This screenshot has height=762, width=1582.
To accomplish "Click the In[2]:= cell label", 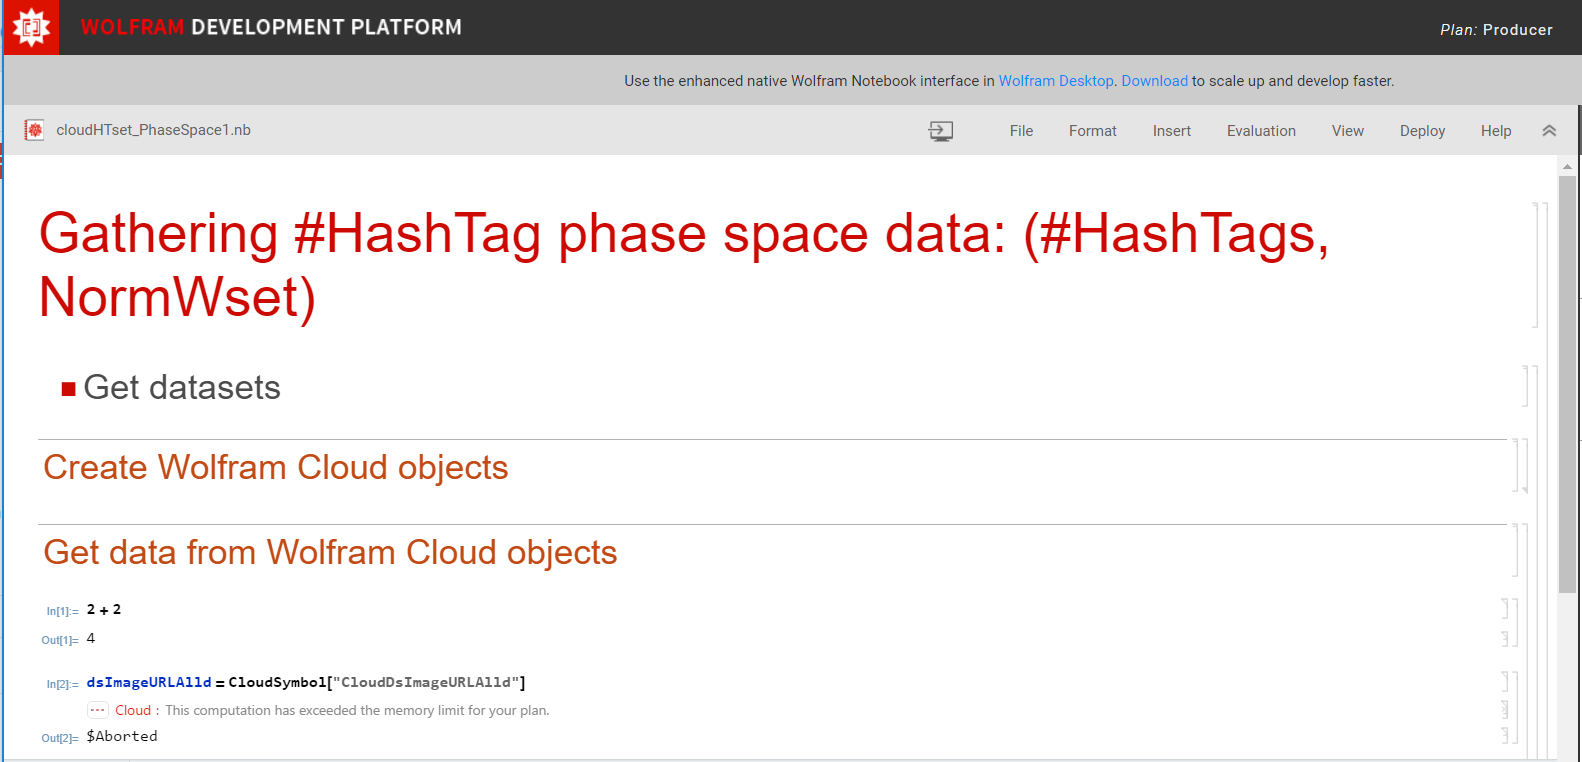I will click(x=62, y=684).
